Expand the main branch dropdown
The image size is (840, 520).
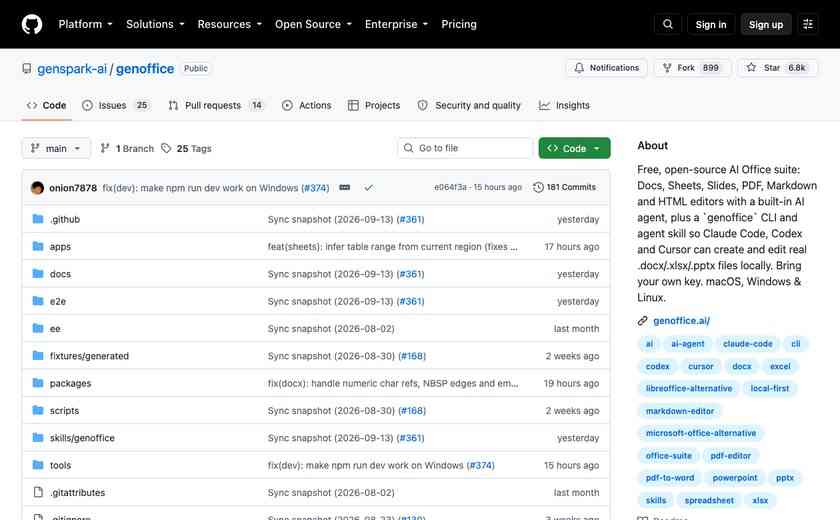tap(56, 148)
